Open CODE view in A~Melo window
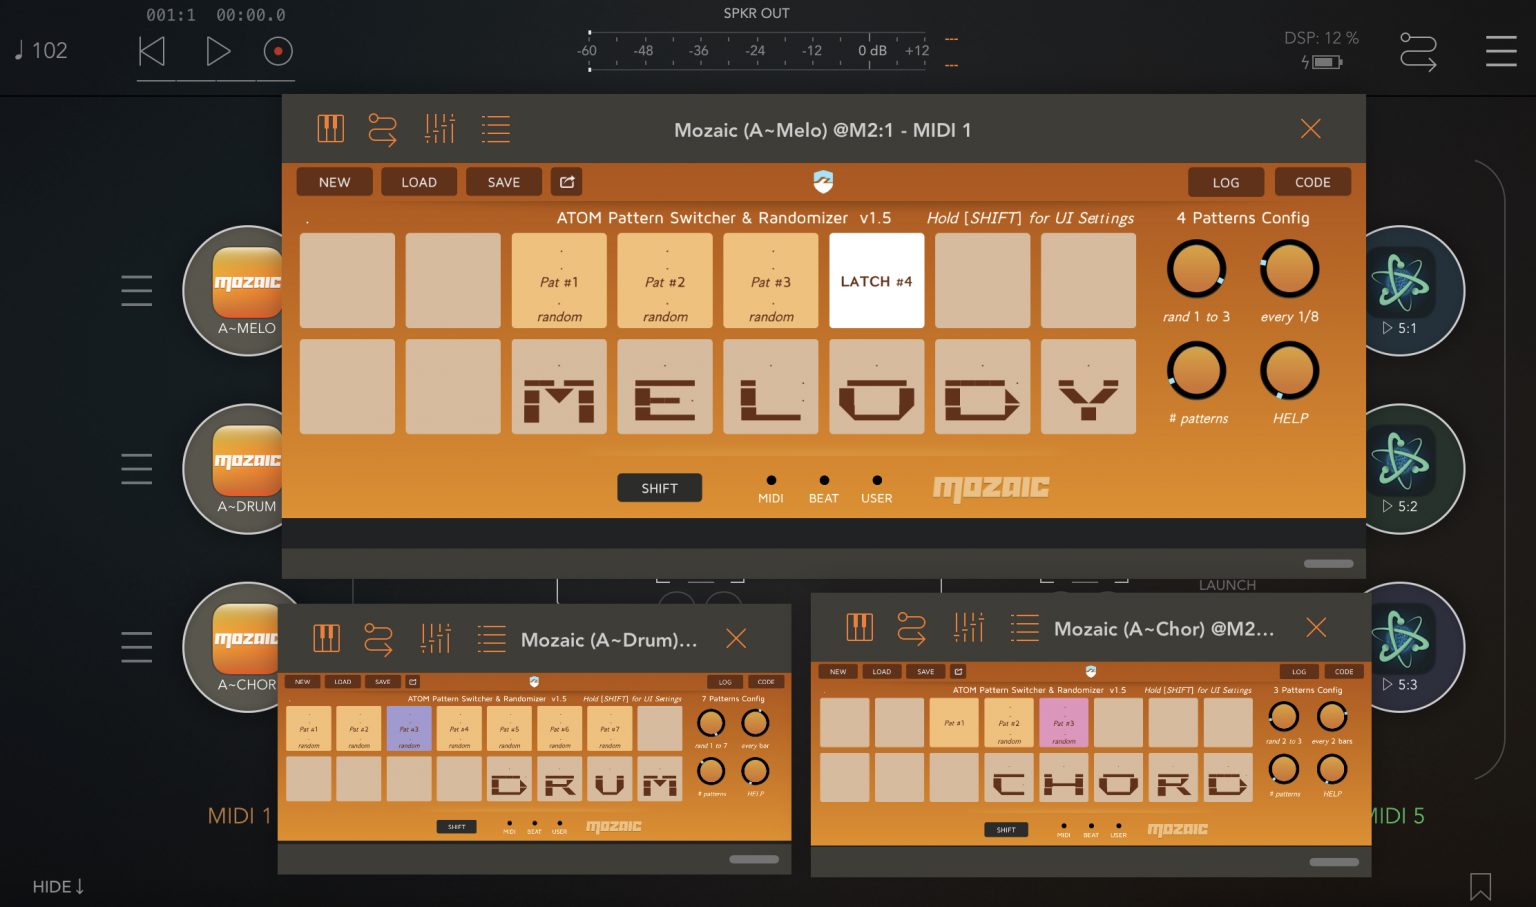 click(x=1313, y=182)
